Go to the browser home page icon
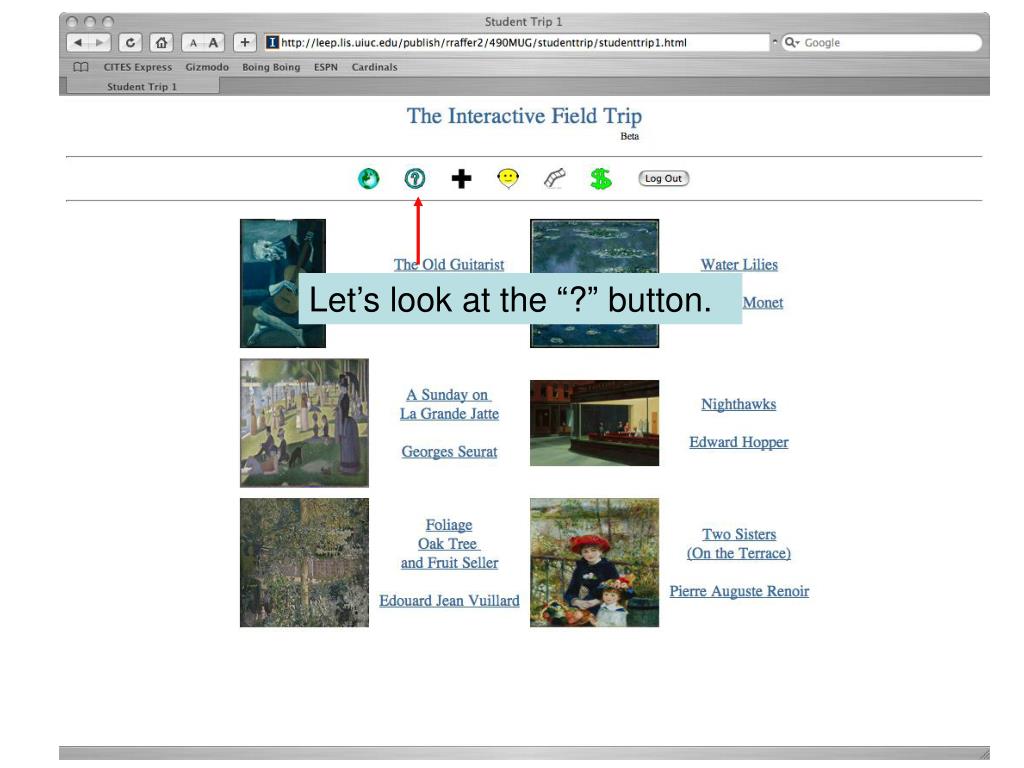The width and height of the screenshot is (1024, 768). click(161, 42)
